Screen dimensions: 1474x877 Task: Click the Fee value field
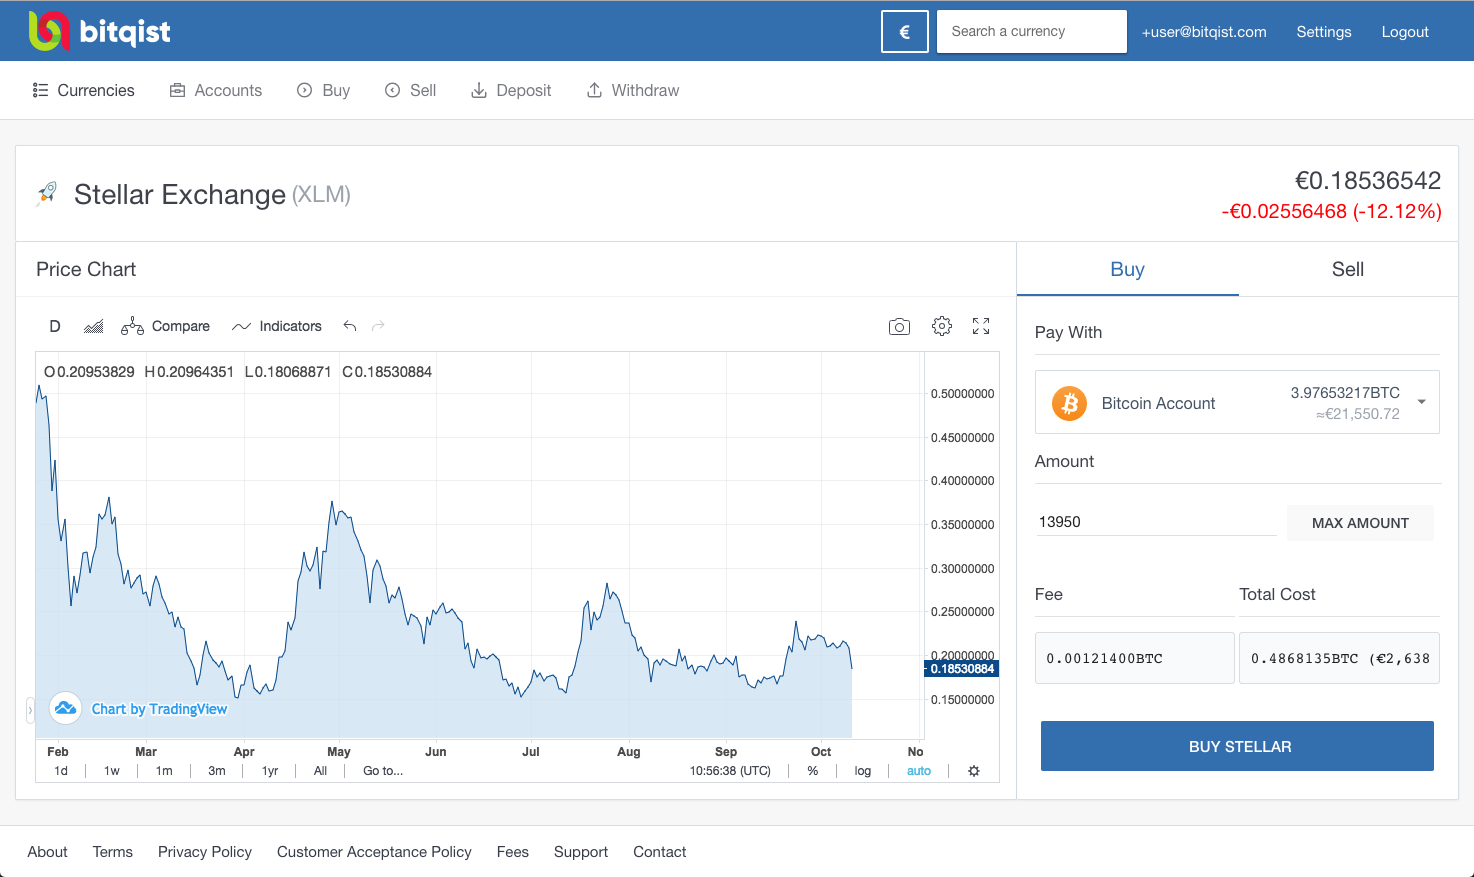(1135, 658)
